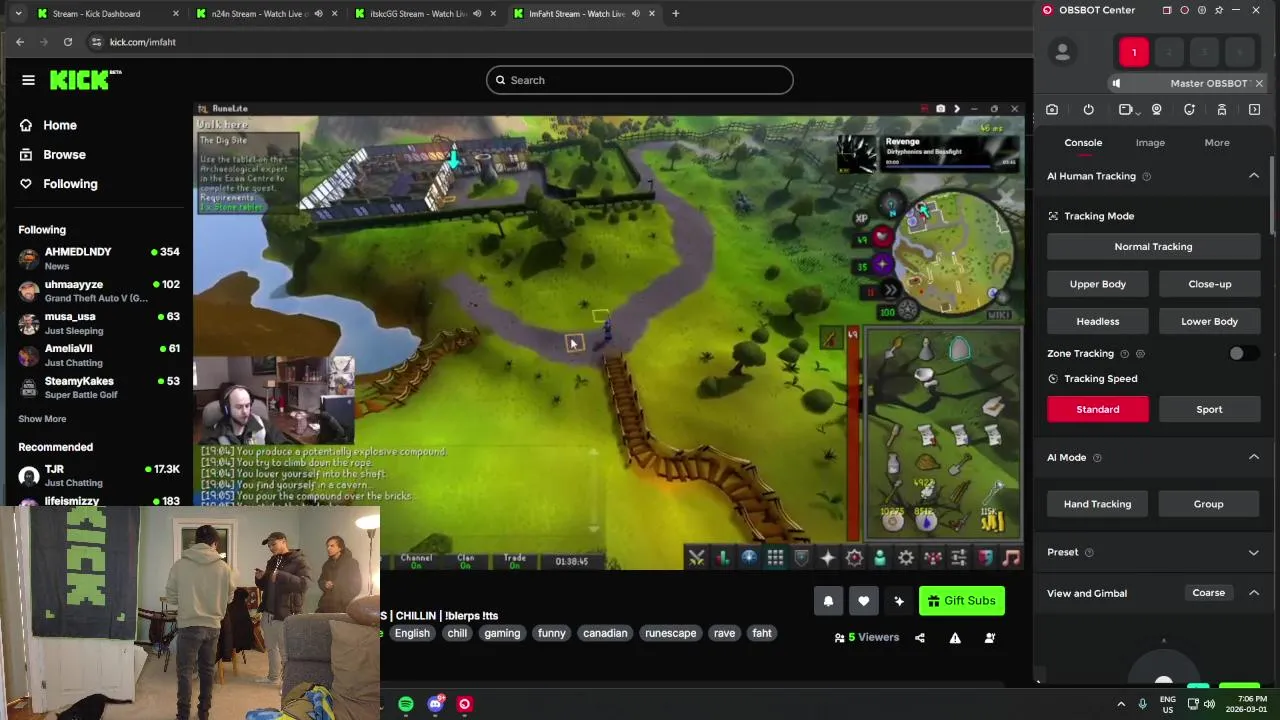Select Normal Tracking button
This screenshot has width=1280, height=720.
pos(1153,247)
